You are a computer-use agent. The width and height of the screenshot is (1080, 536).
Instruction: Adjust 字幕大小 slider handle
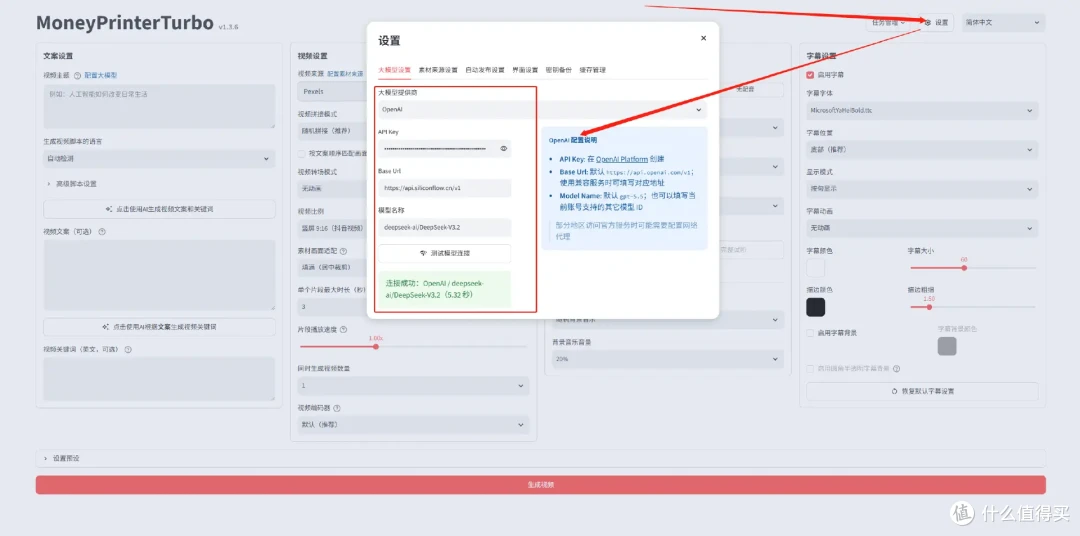(x=964, y=267)
